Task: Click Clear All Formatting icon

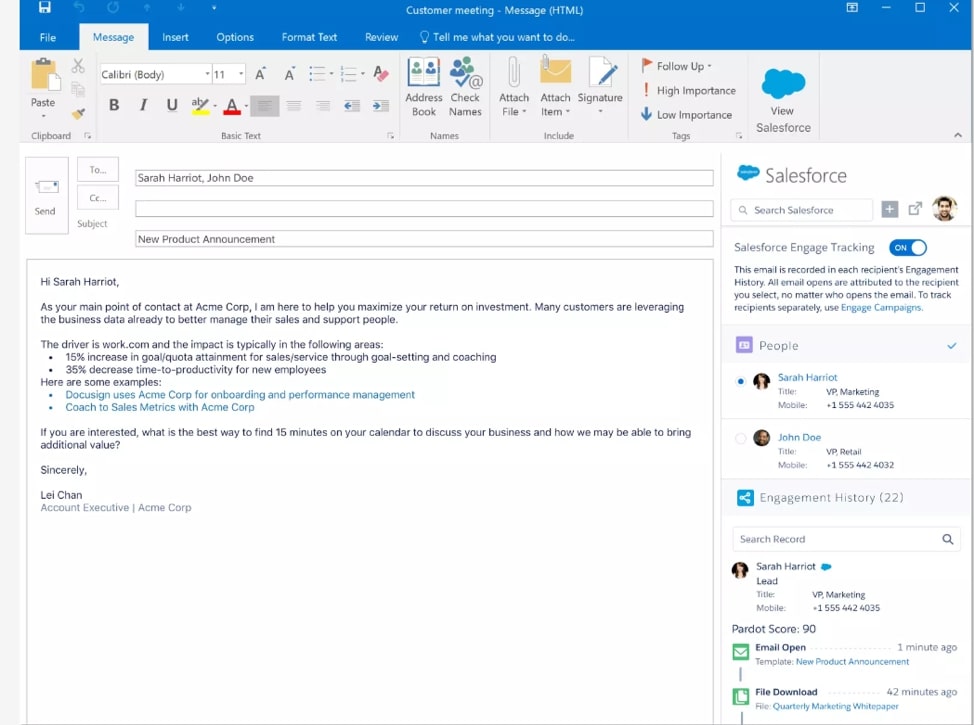Action: (381, 74)
